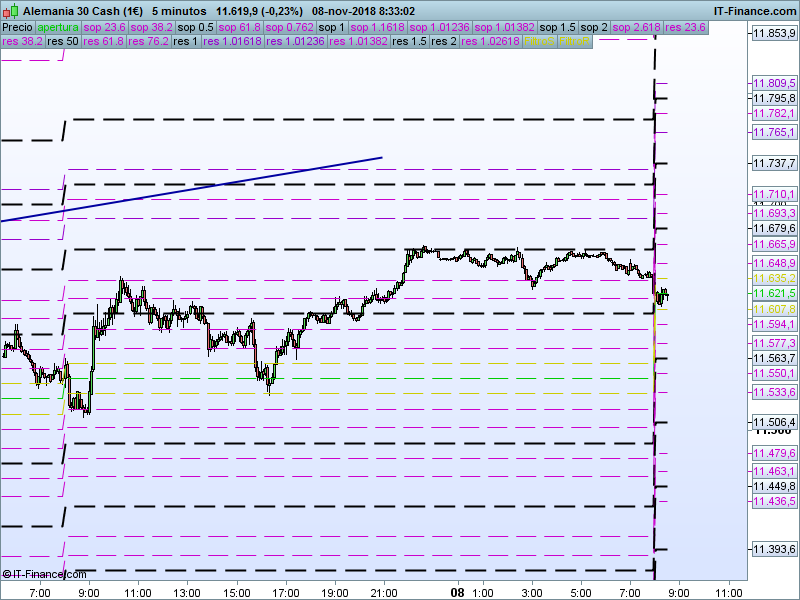Select the sop 2.618 legend label
Image resolution: width=800 pixels, height=600 pixels.
click(636, 27)
